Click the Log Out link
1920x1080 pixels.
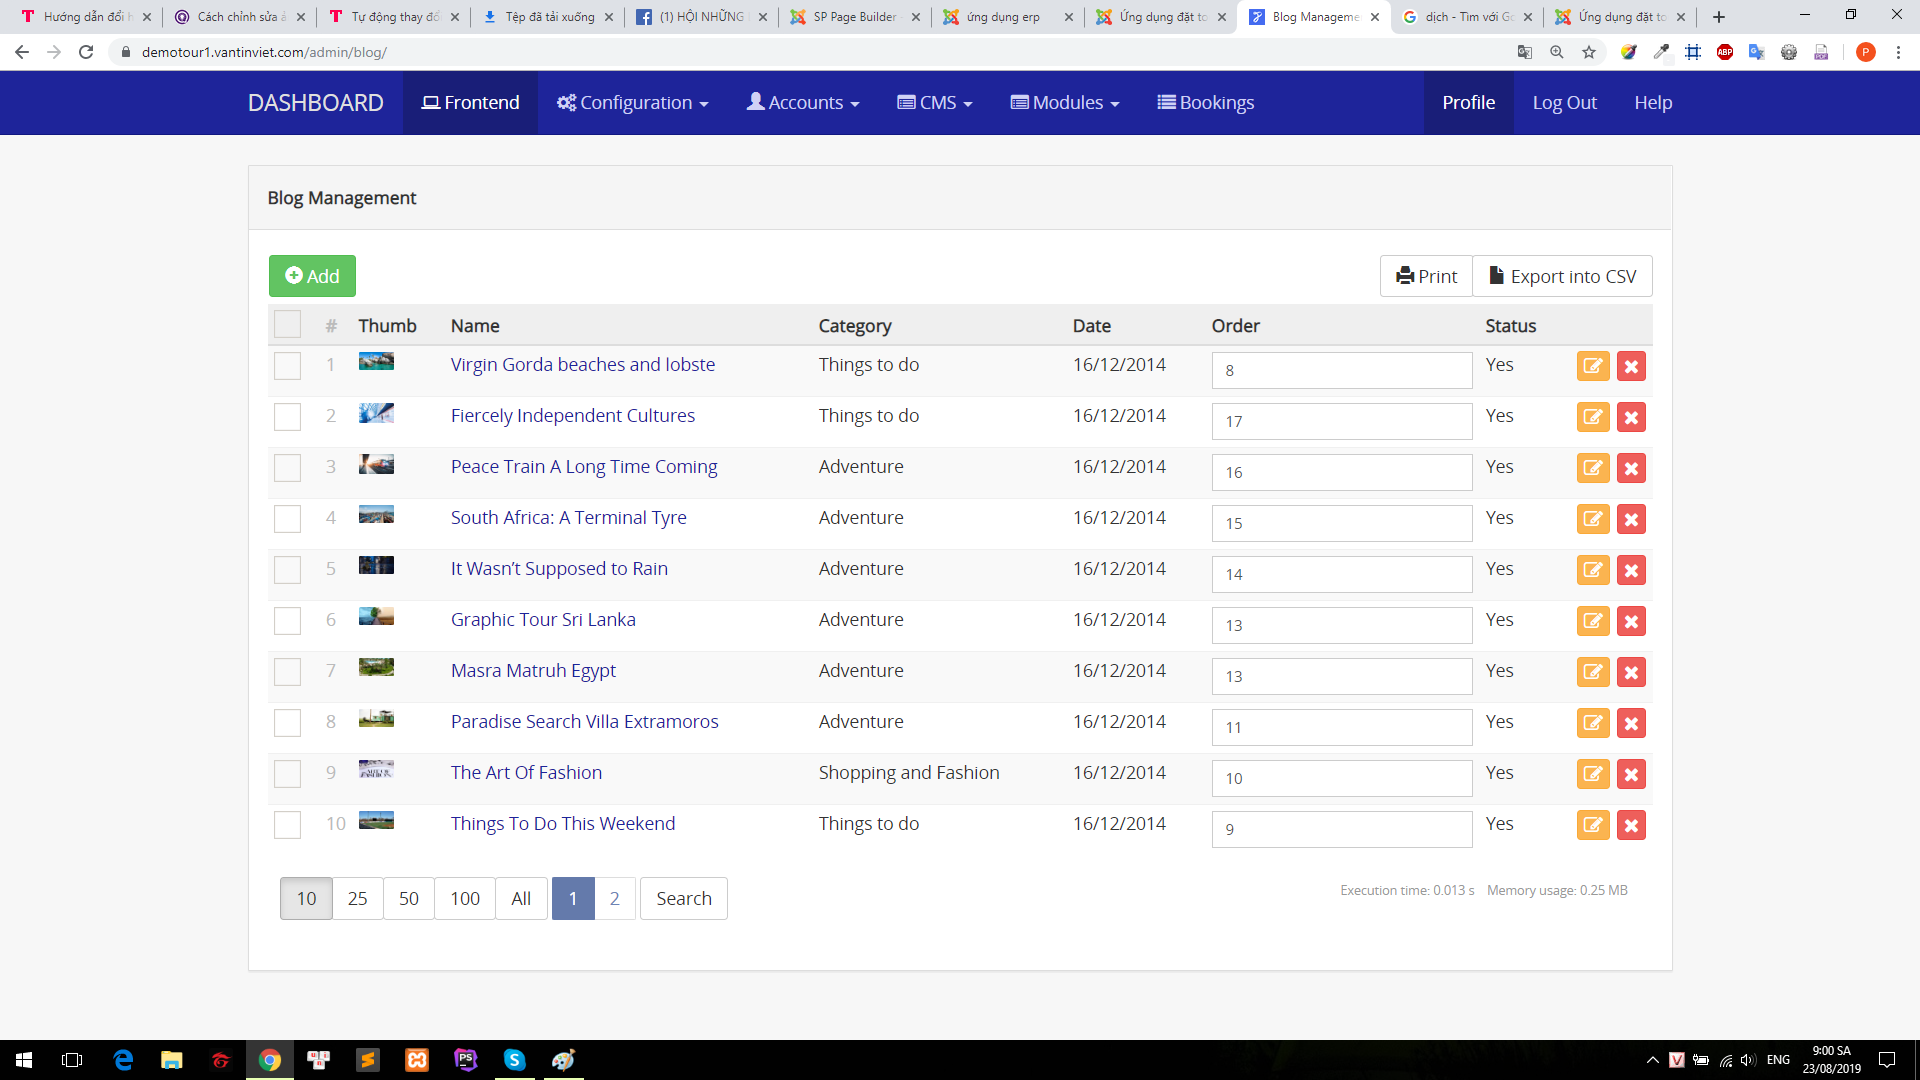click(x=1564, y=103)
